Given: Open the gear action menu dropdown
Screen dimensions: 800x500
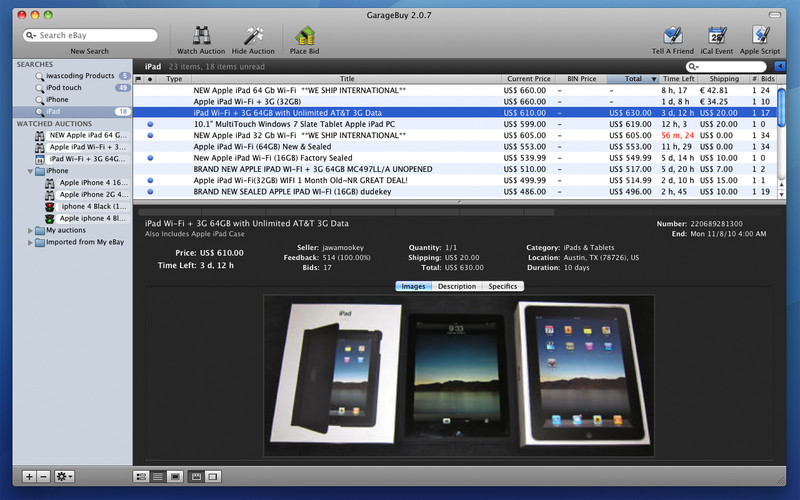Looking at the screenshot, I should point(65,477).
